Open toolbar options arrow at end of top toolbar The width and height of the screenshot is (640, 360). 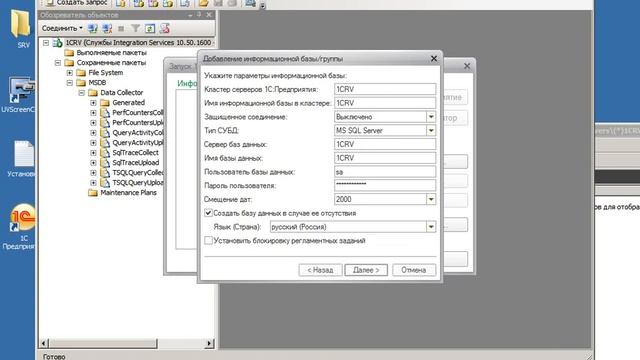(262, 6)
